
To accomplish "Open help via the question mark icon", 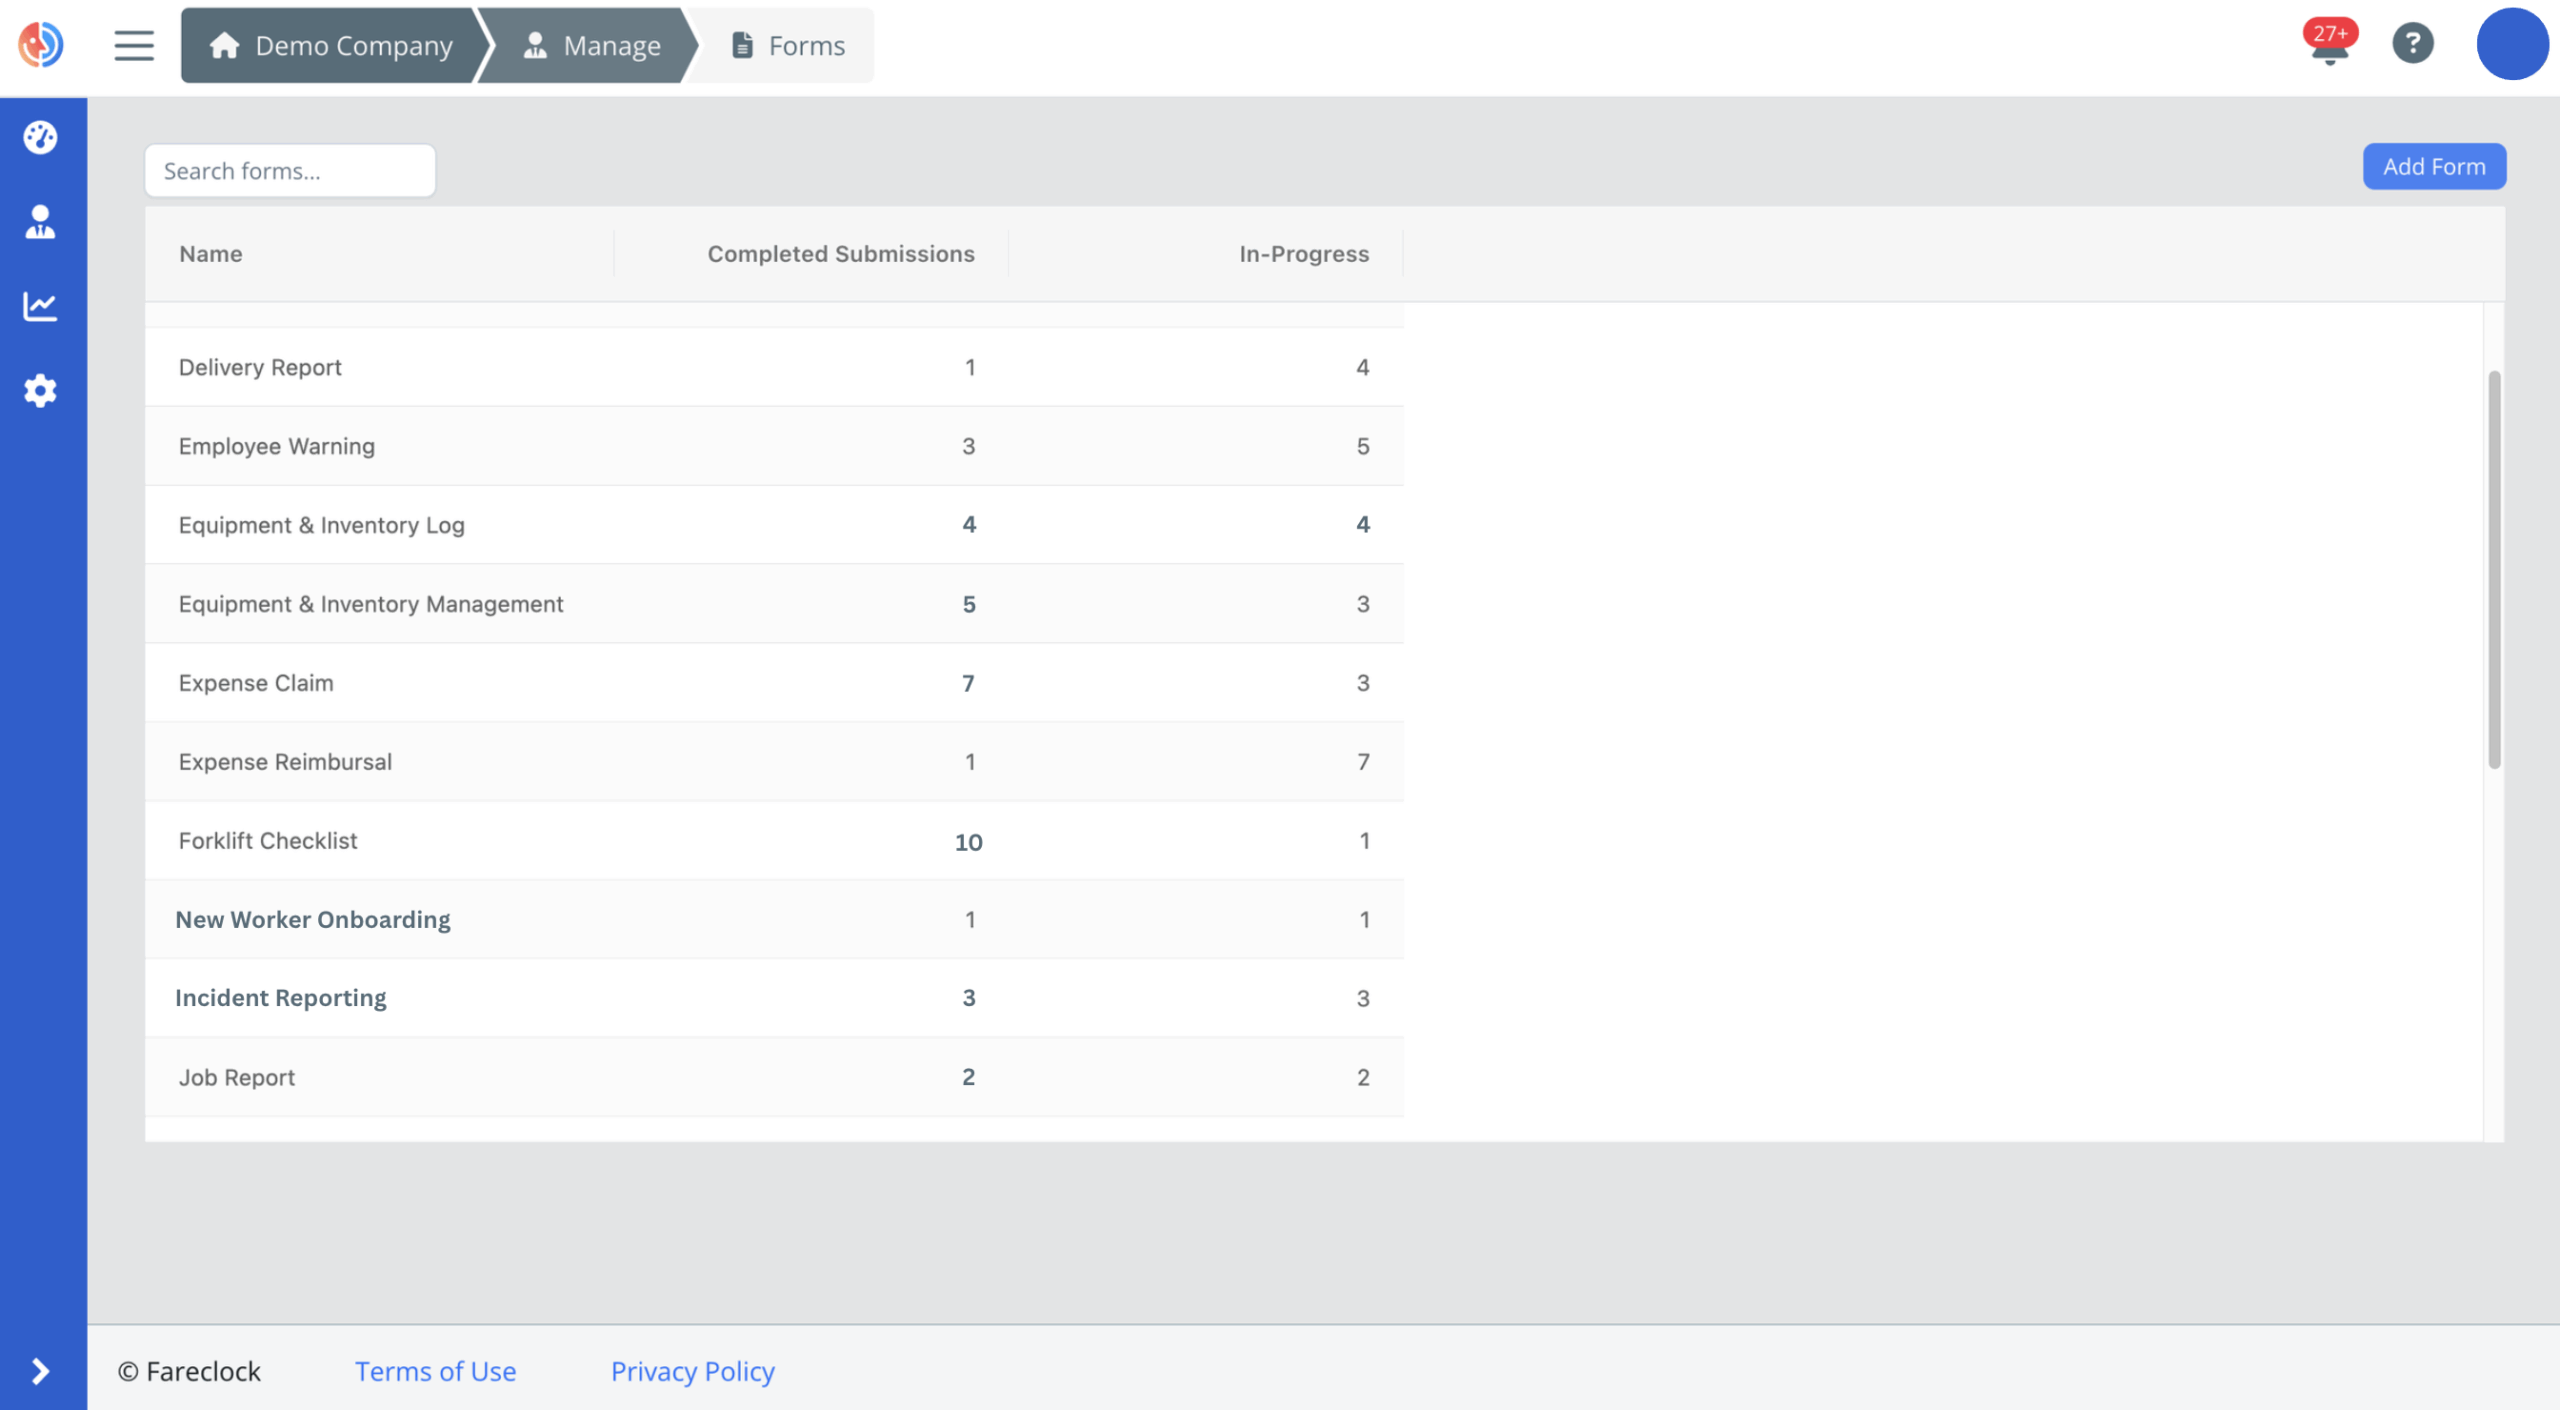I will (x=2411, y=44).
